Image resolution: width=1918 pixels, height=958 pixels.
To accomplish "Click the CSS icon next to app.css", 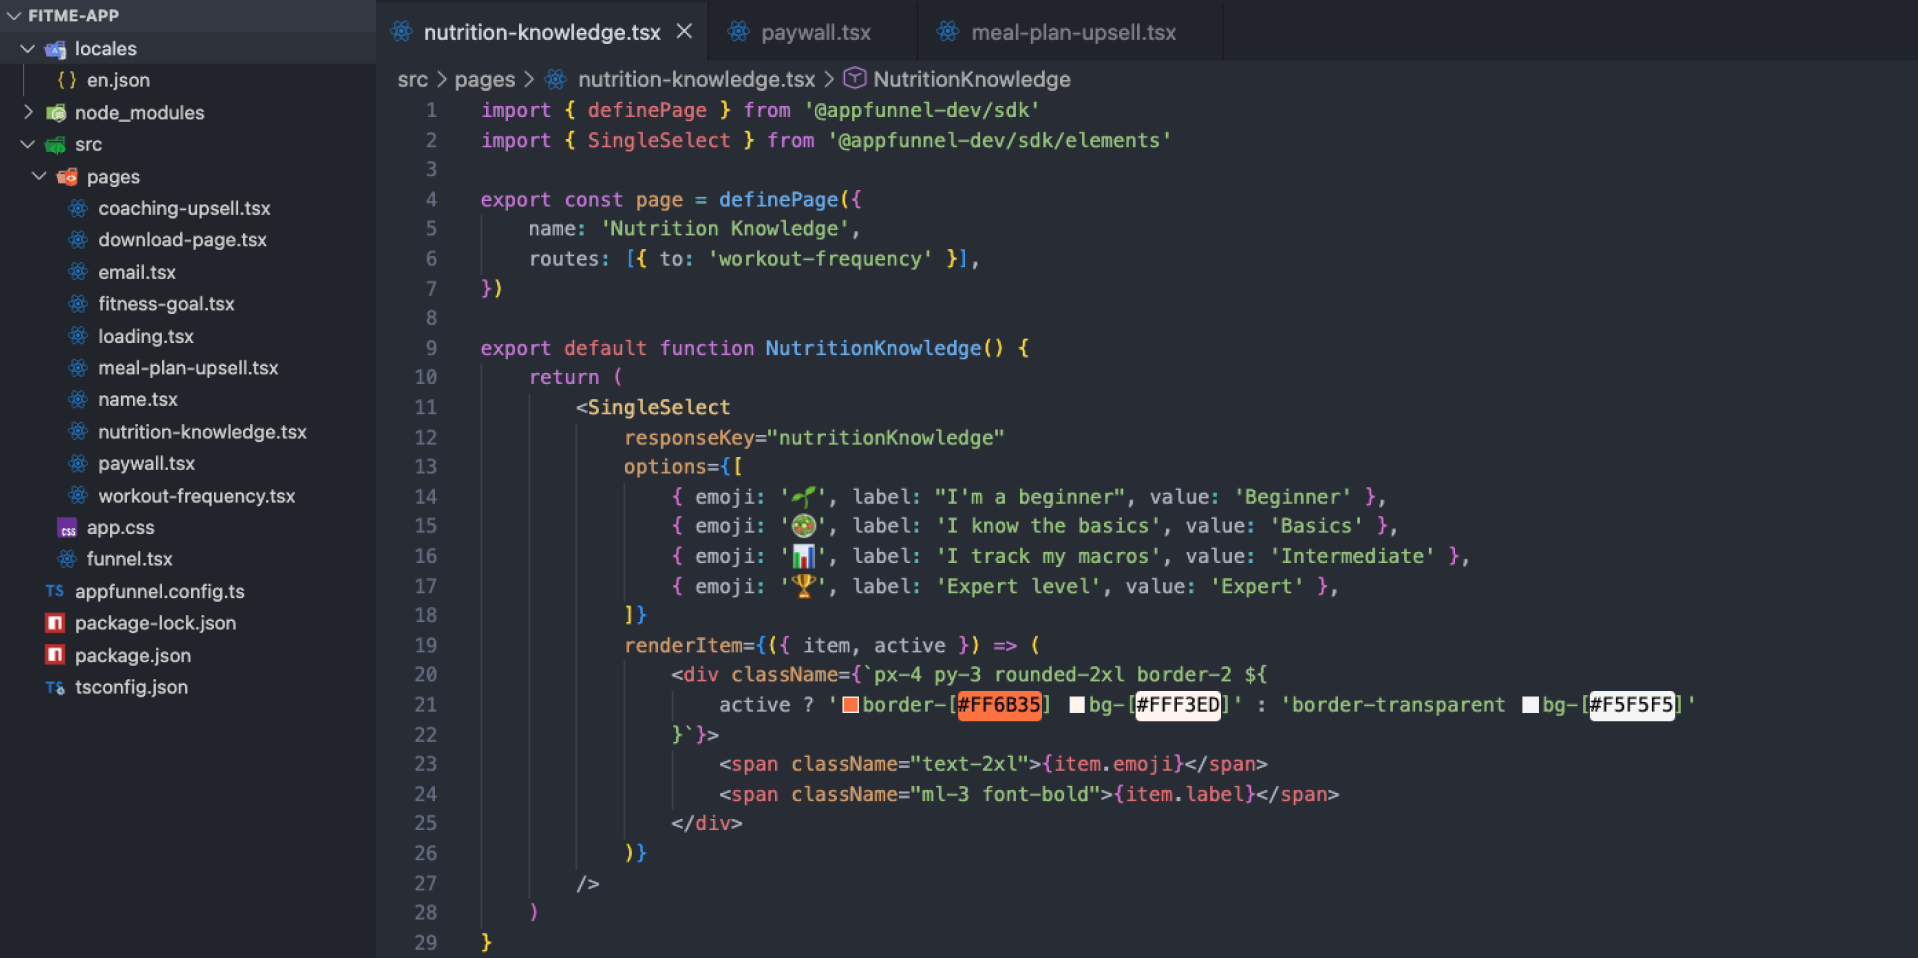I will [67, 527].
